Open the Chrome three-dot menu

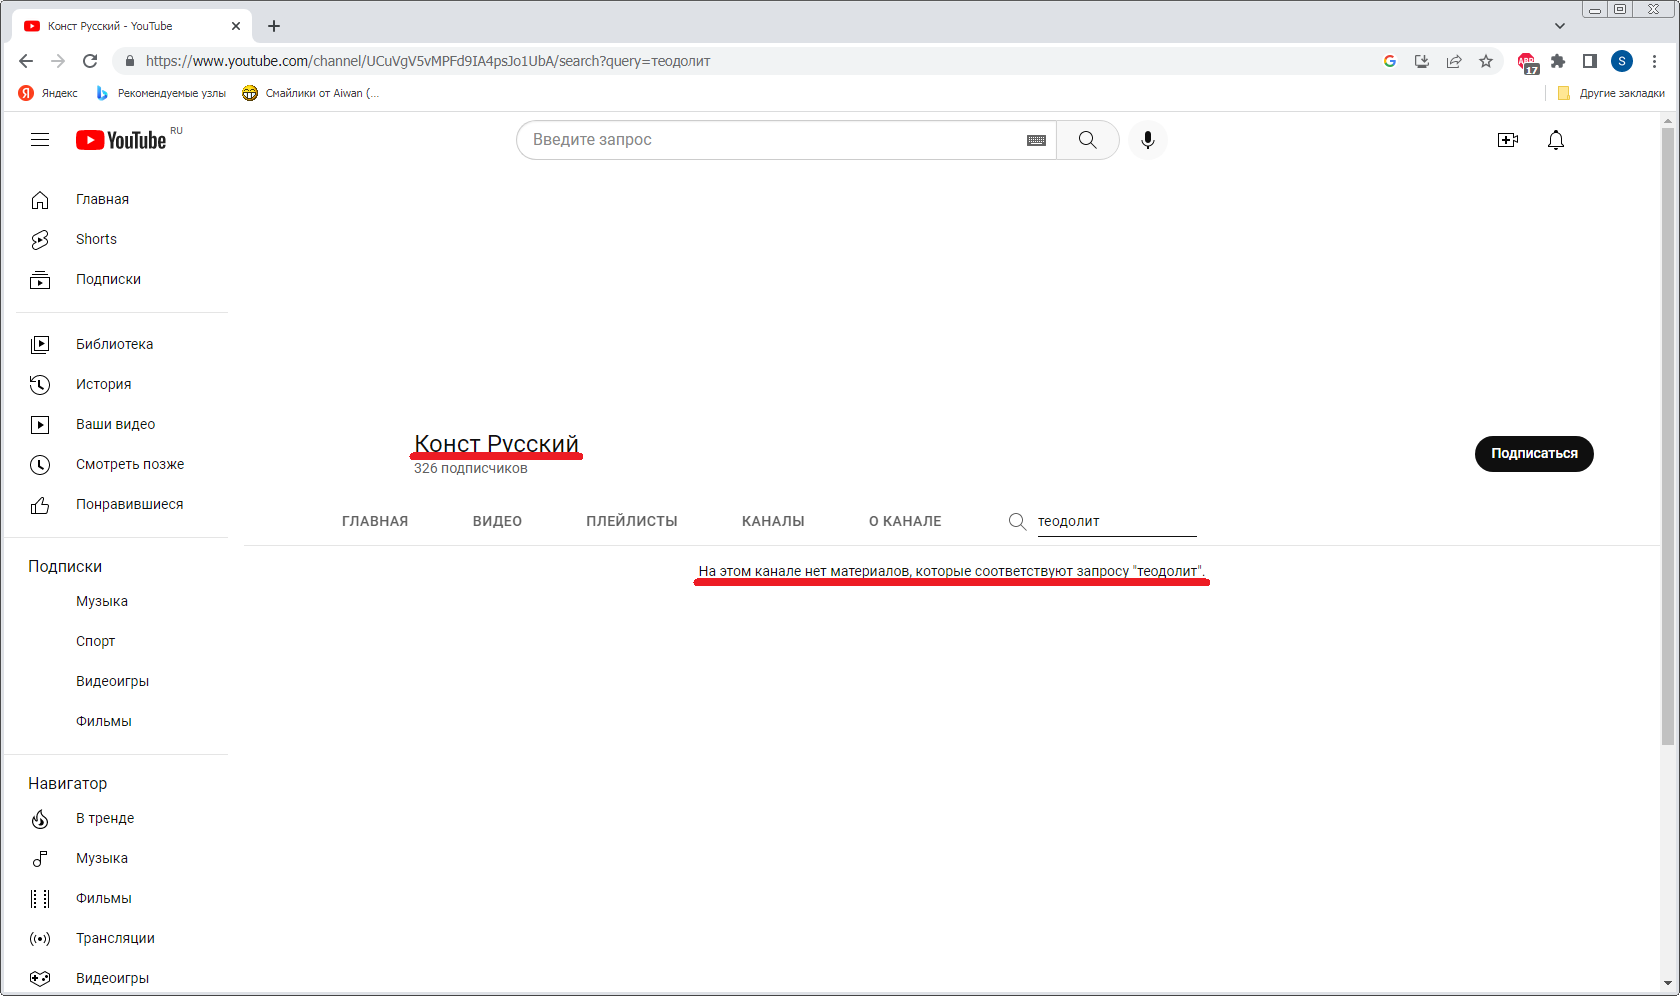pyautogui.click(x=1654, y=61)
